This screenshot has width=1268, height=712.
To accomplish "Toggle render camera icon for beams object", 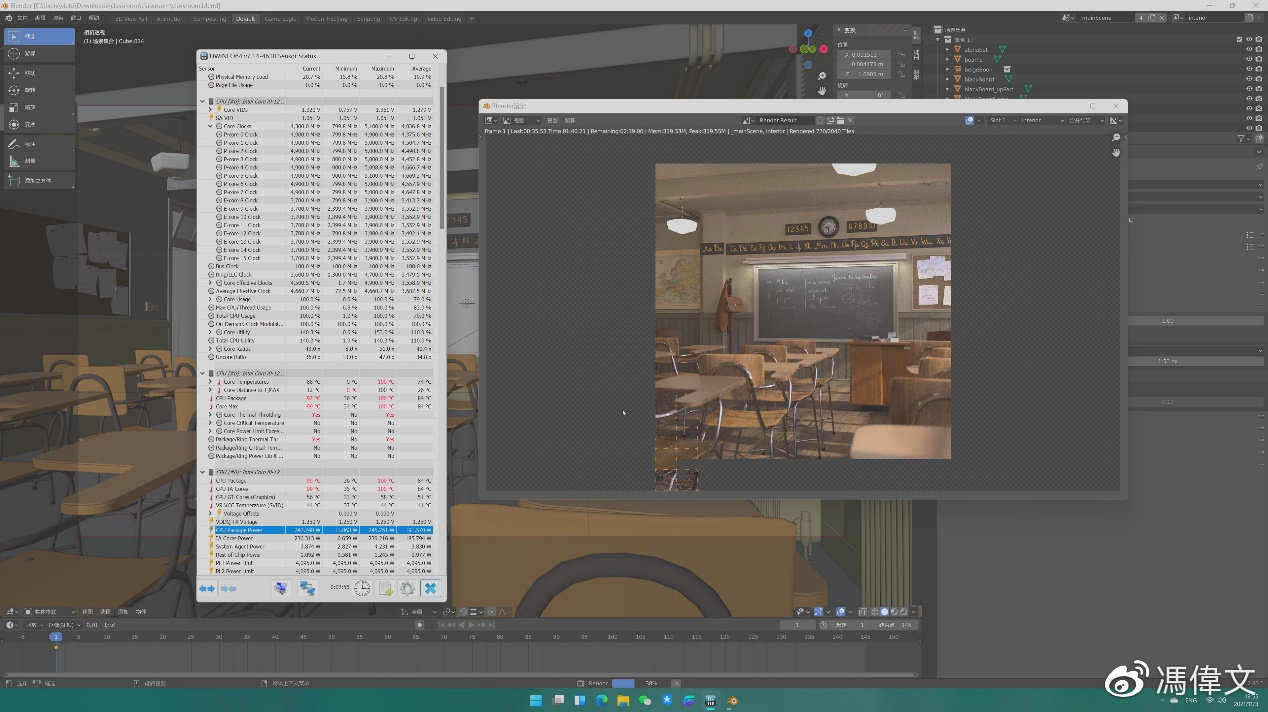I will click(x=1259, y=59).
